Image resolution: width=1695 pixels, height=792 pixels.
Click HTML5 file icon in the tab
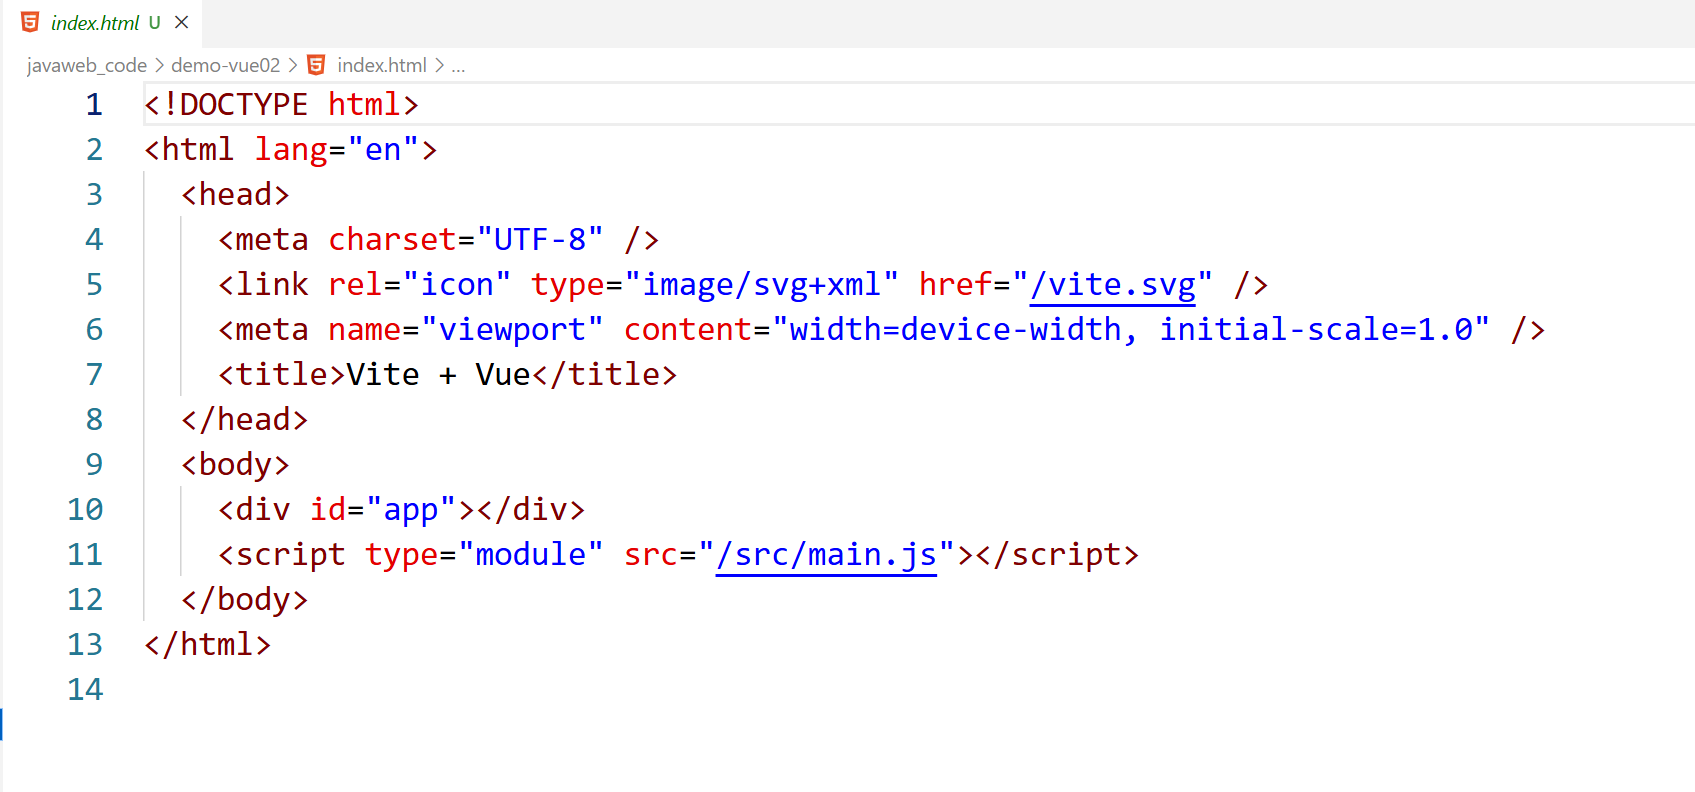[30, 22]
